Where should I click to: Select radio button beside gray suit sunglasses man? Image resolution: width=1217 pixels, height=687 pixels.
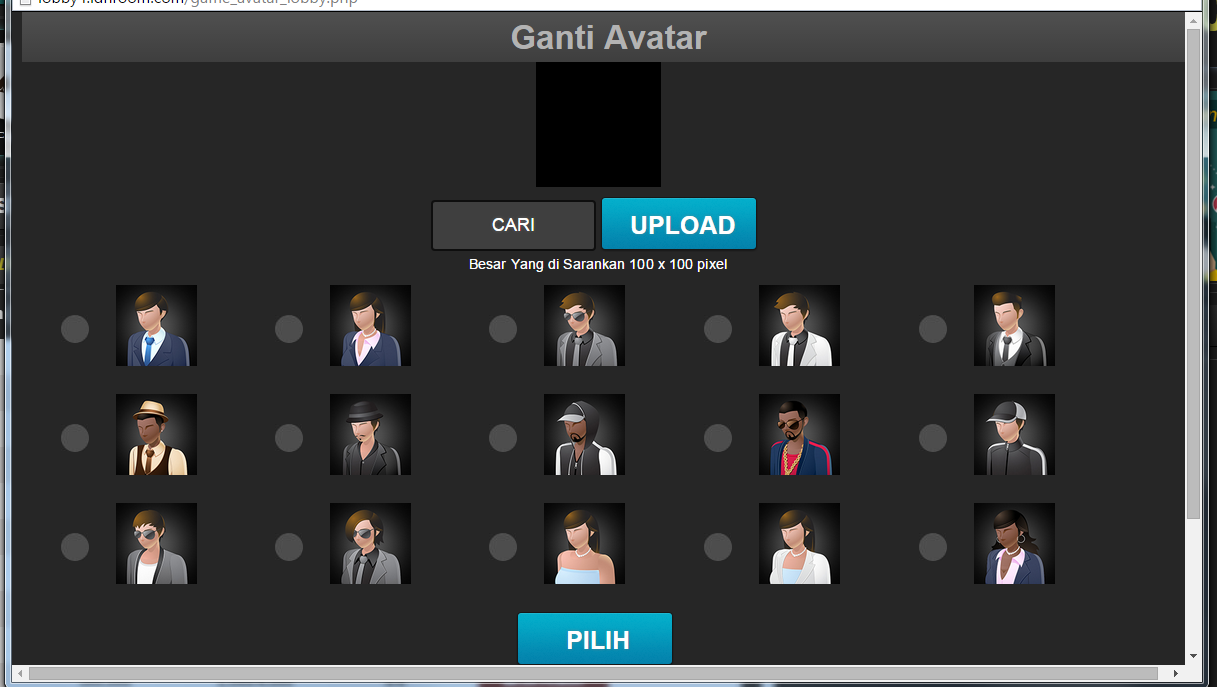pyautogui.click(x=503, y=329)
